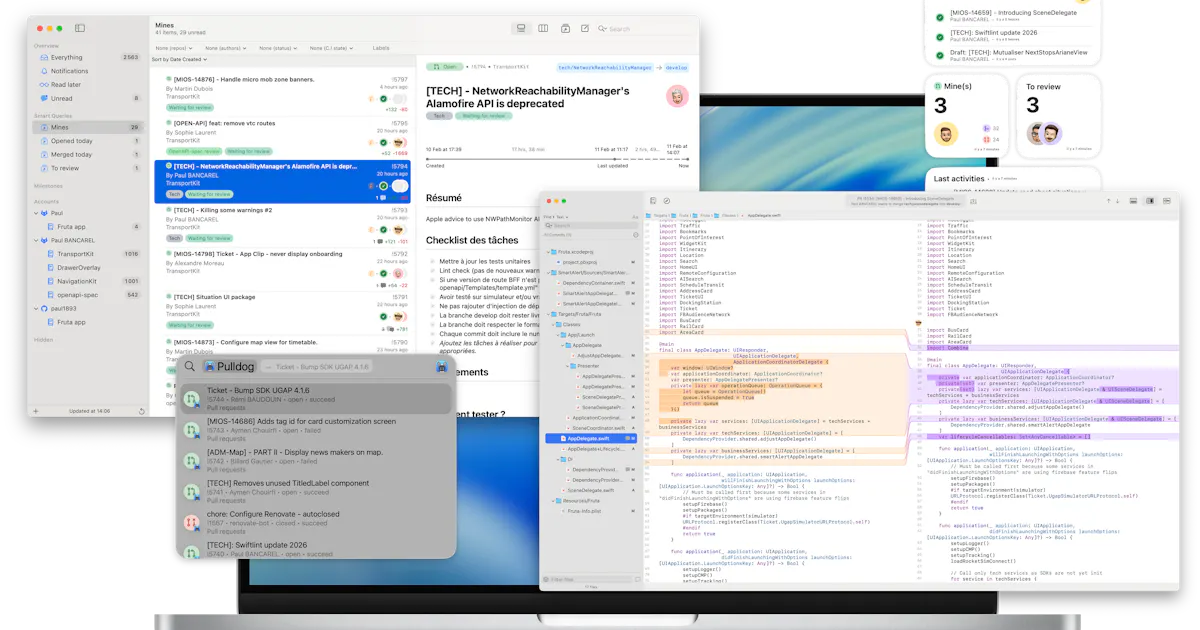Select the two-column layout icon in Mines toolbar
The image size is (1200, 630).
[x=543, y=28]
